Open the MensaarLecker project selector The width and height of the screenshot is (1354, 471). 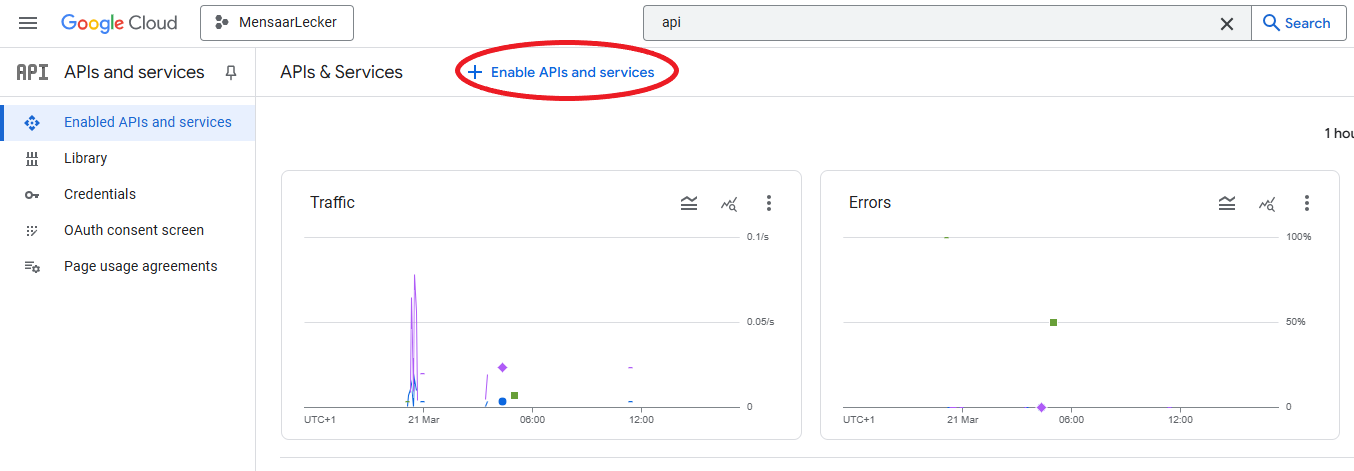tap(277, 23)
